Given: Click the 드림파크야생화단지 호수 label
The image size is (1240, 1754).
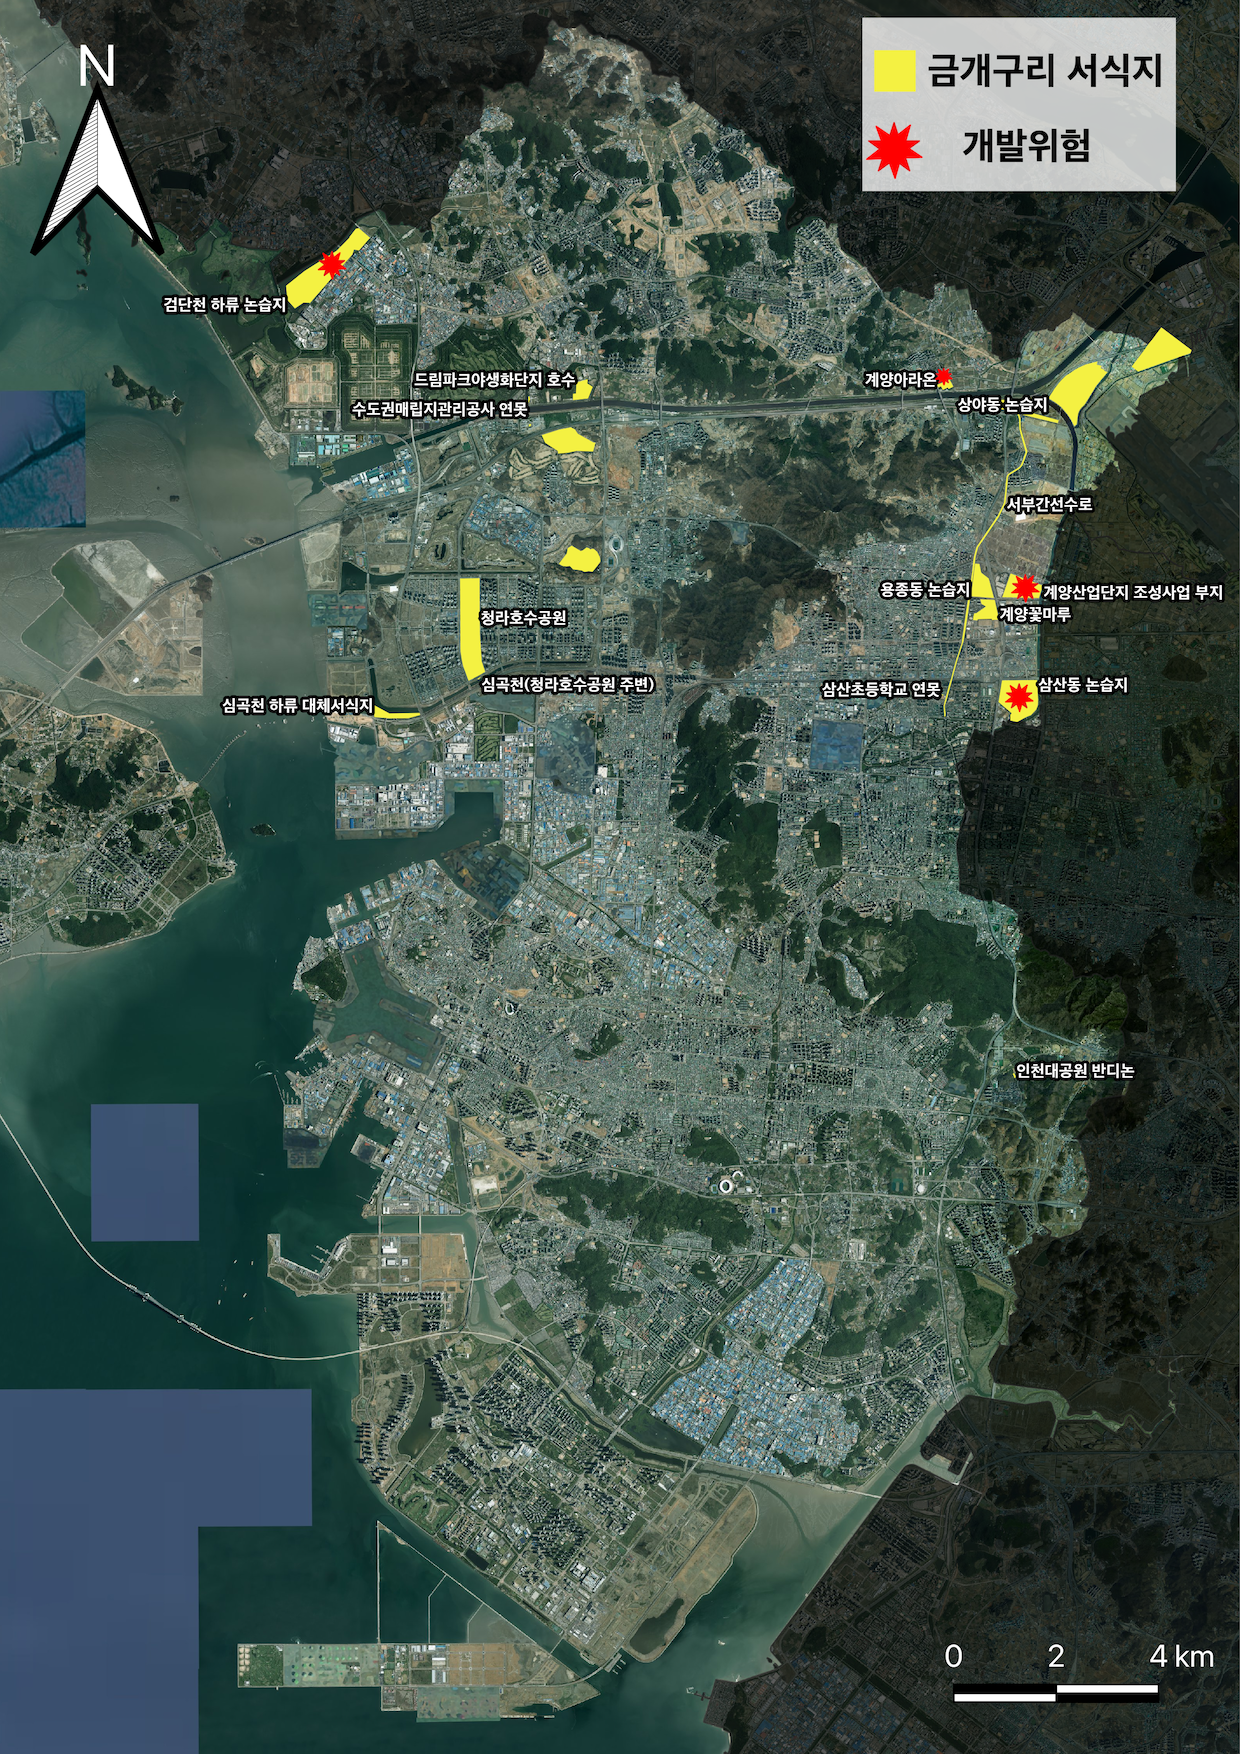Looking at the screenshot, I should coord(494,380).
